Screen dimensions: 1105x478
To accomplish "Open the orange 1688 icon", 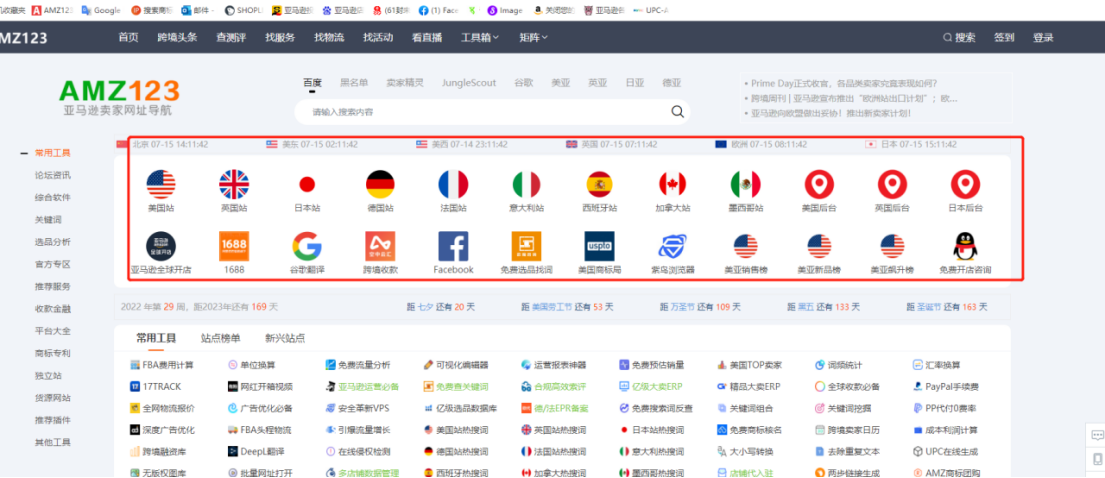I will click(234, 246).
